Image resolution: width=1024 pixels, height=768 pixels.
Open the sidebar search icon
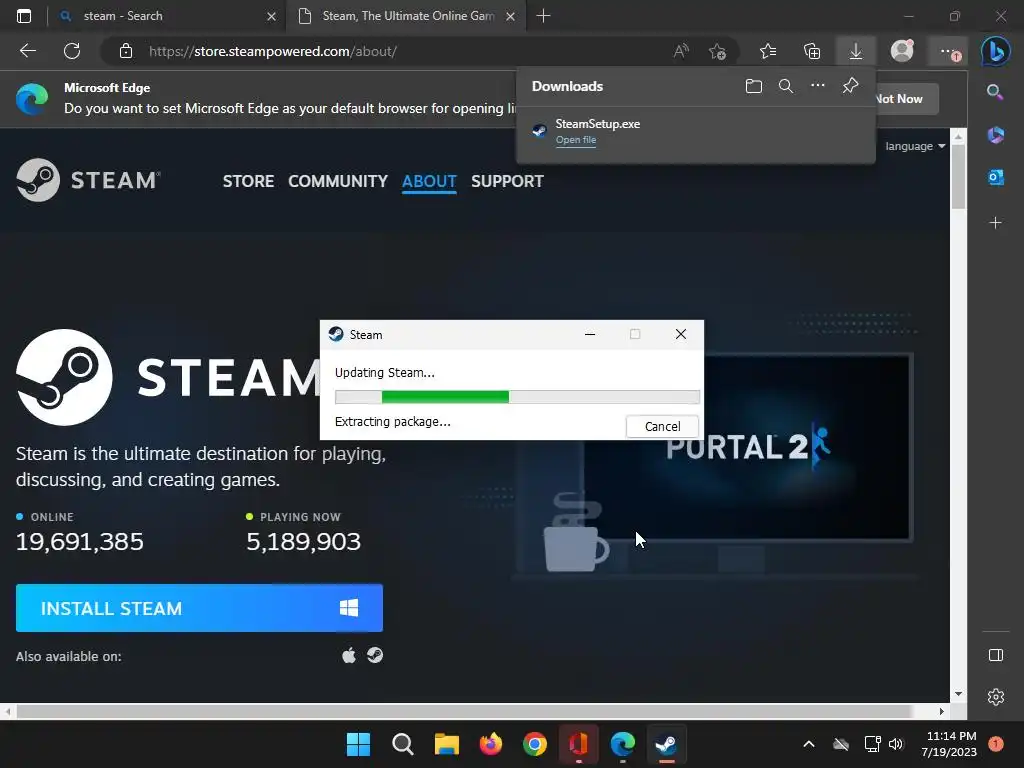[x=995, y=92]
